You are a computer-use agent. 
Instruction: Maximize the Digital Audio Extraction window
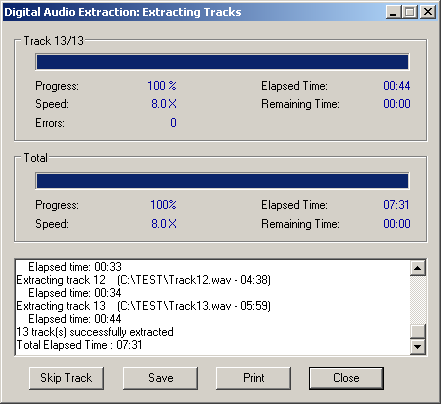[410, 12]
